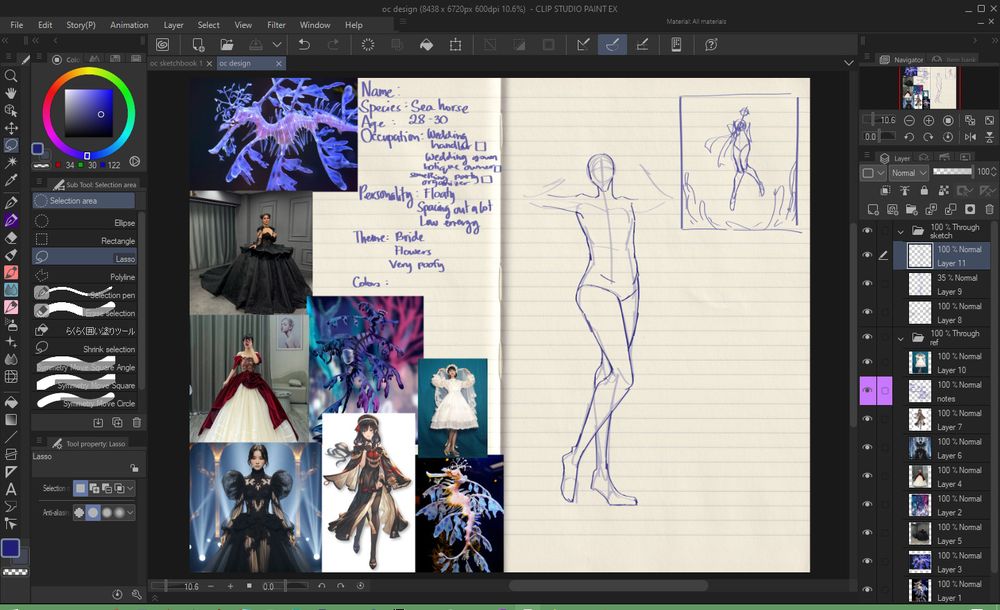Choose the Text tool
This screenshot has width=1000, height=610.
pyautogui.click(x=11, y=489)
